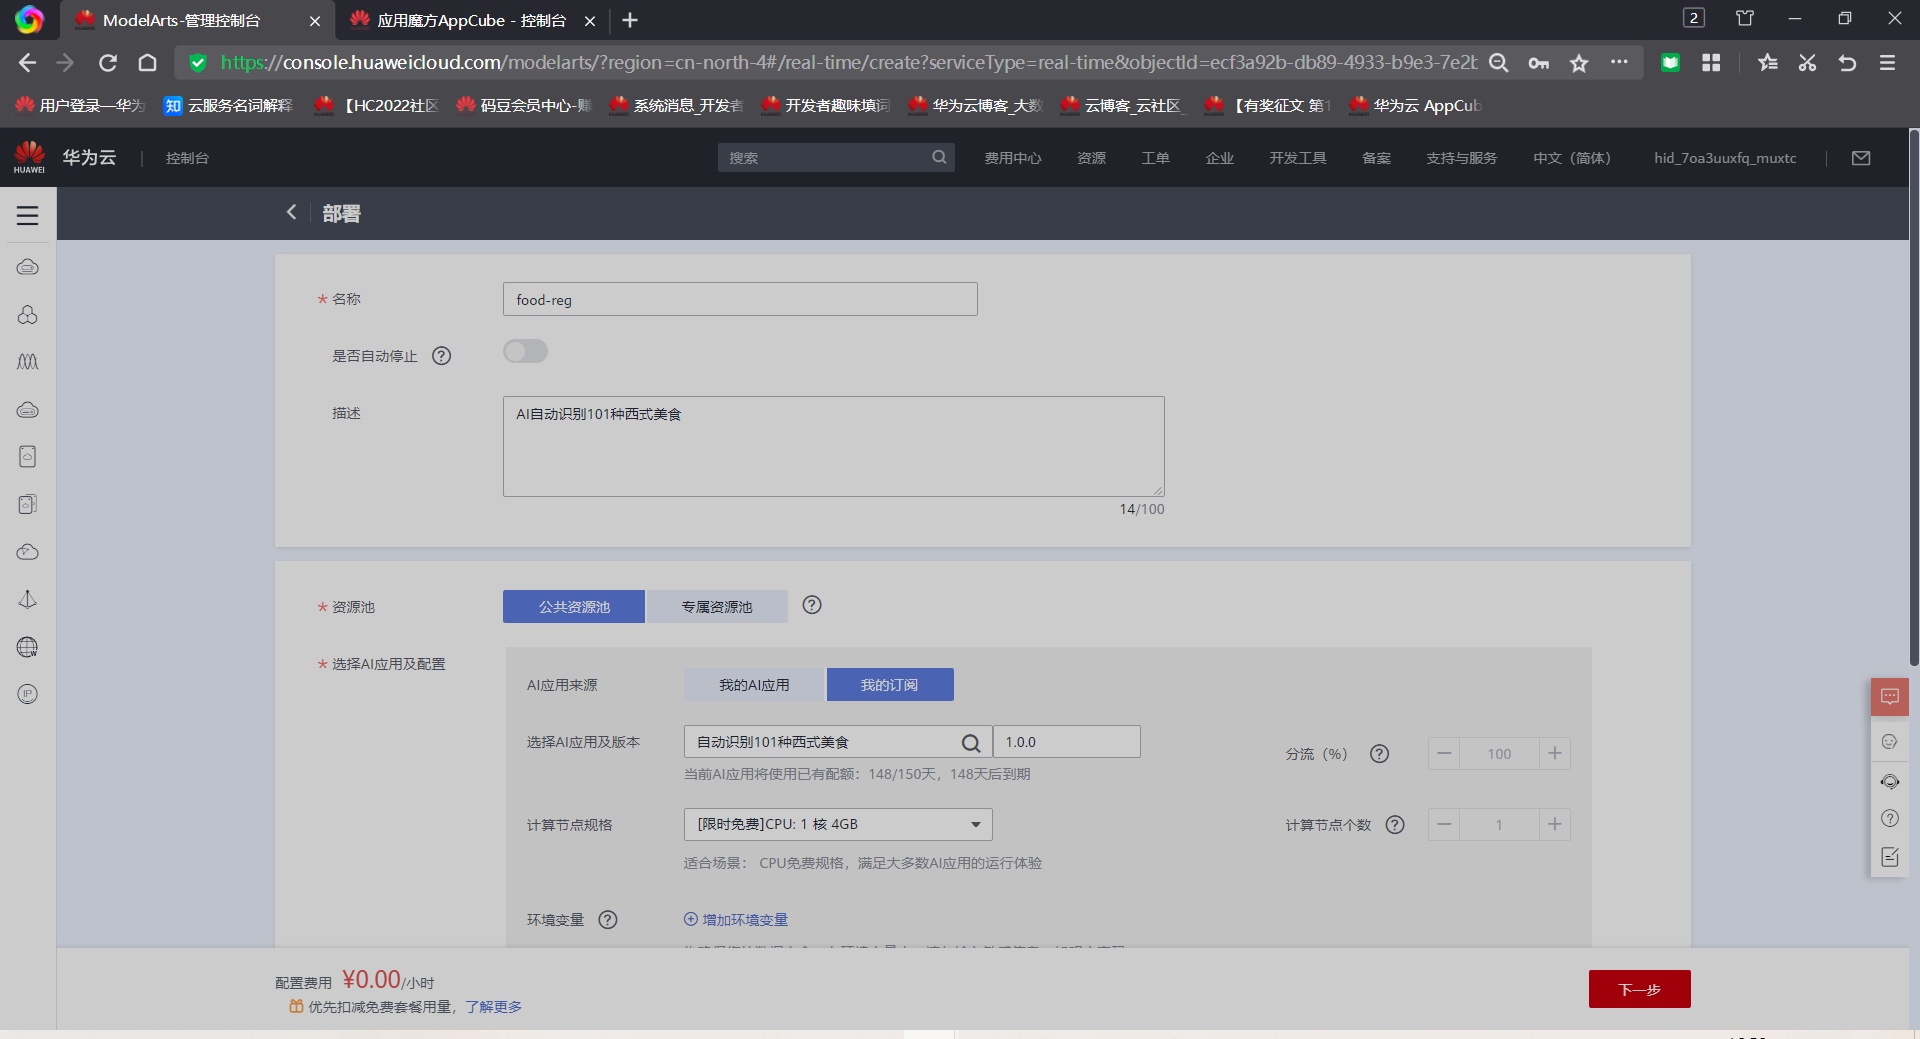Open the customer service headset icon
1920x1039 pixels.
[1890, 781]
